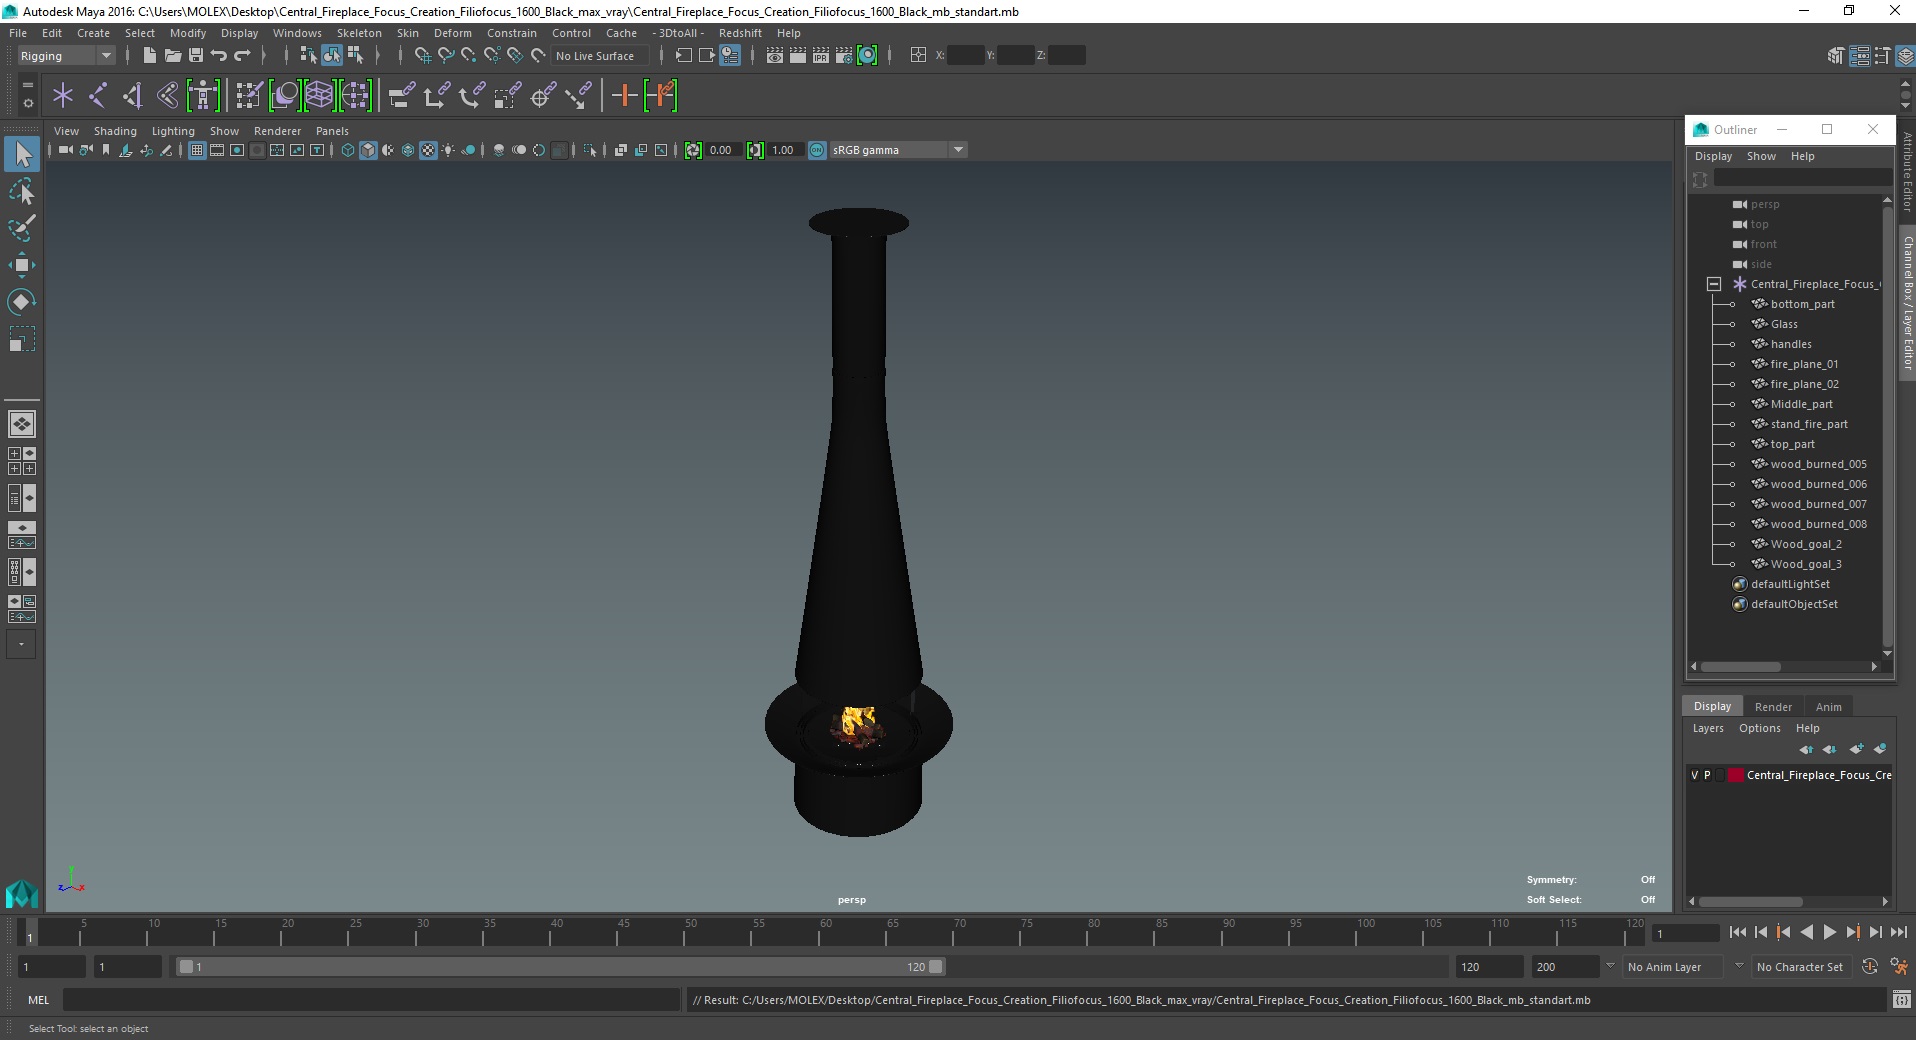1916x1040 pixels.
Task: Open animation preferences running-man icon
Action: pos(1898,967)
